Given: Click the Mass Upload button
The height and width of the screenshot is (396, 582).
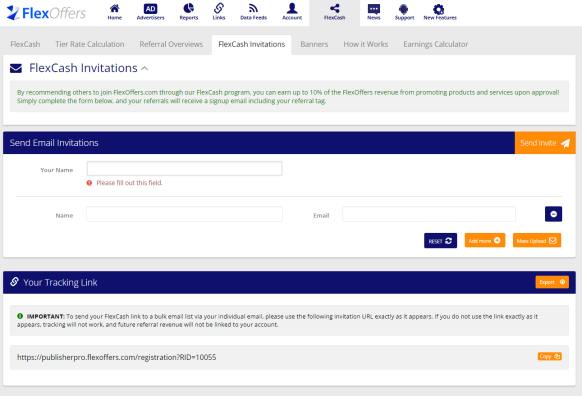Looking at the screenshot, I should (537, 240).
